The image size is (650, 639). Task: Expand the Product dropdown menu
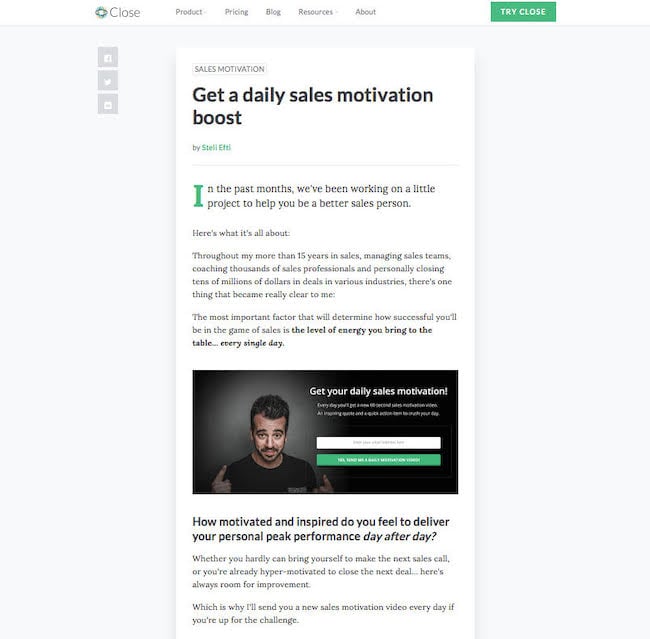pyautogui.click(x=191, y=12)
